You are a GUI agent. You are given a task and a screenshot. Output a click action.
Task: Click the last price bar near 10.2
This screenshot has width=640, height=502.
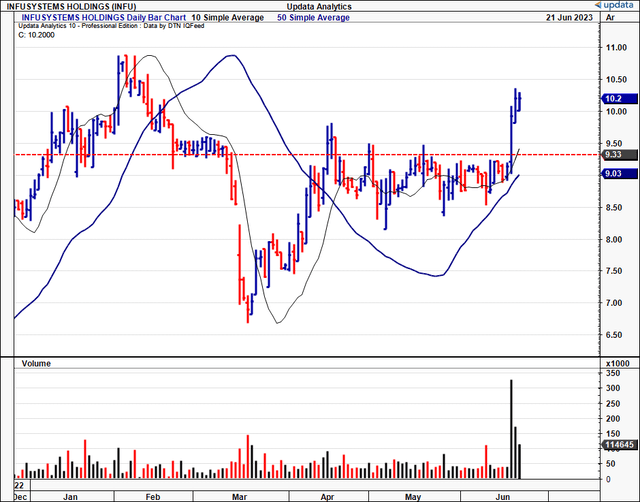point(520,101)
